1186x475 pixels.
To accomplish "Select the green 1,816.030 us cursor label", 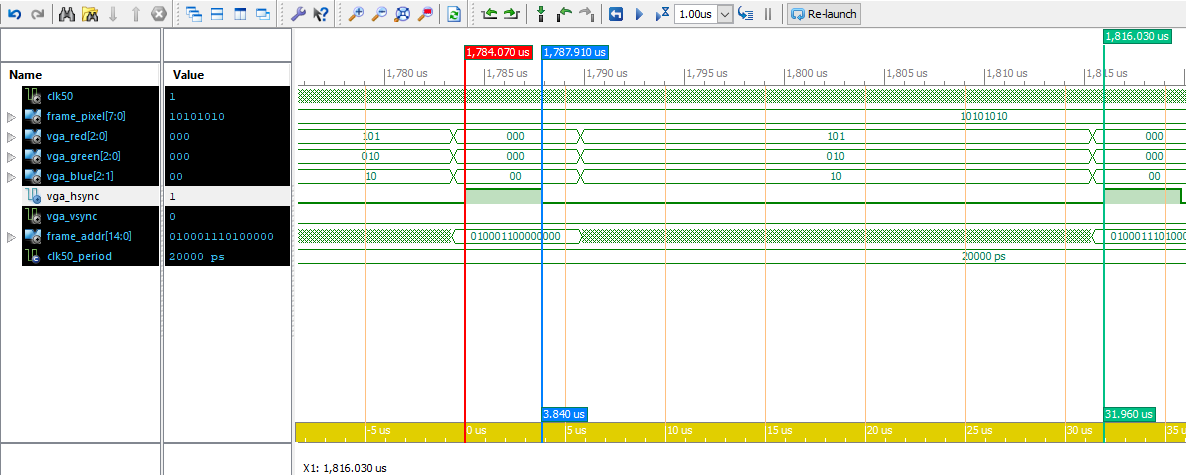I will tap(1138, 36).
